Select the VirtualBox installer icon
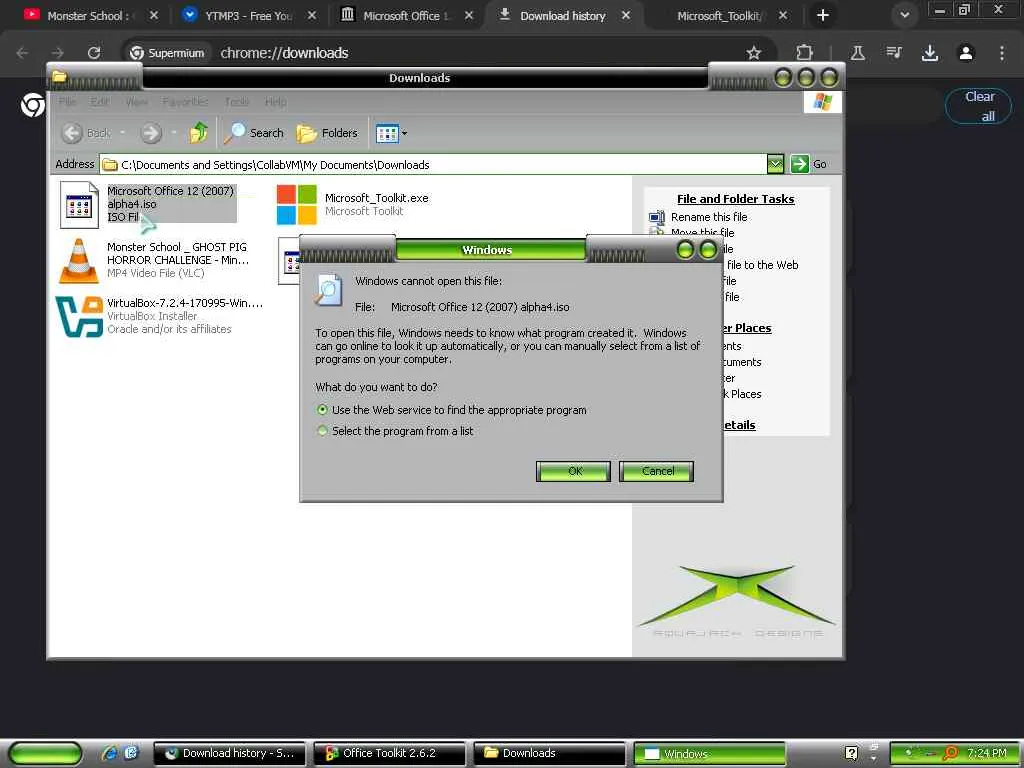 point(79,317)
